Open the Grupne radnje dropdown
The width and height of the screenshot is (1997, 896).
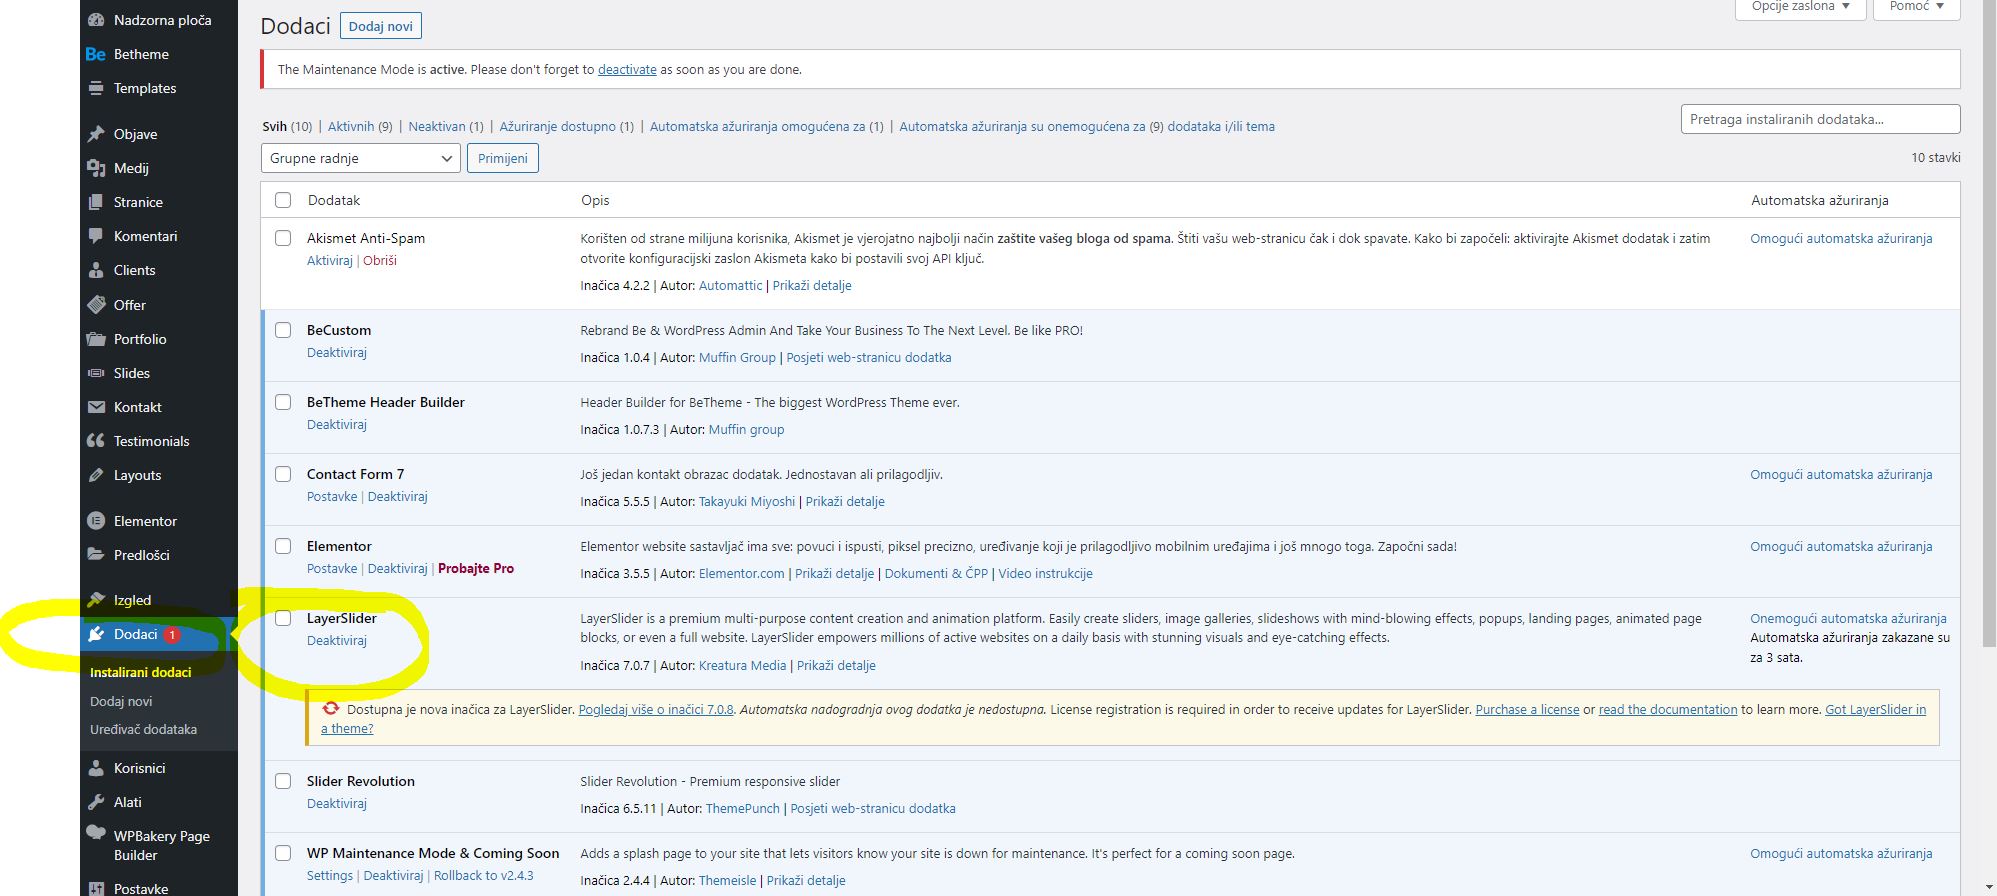pyautogui.click(x=360, y=158)
